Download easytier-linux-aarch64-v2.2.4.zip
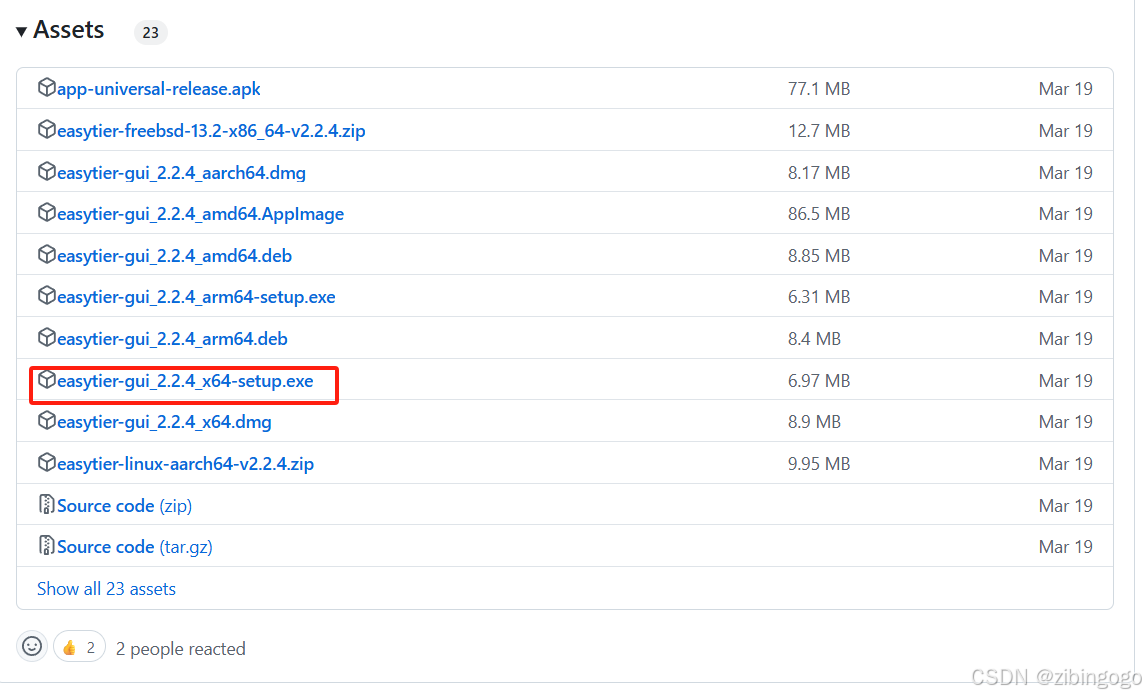 tap(186, 464)
